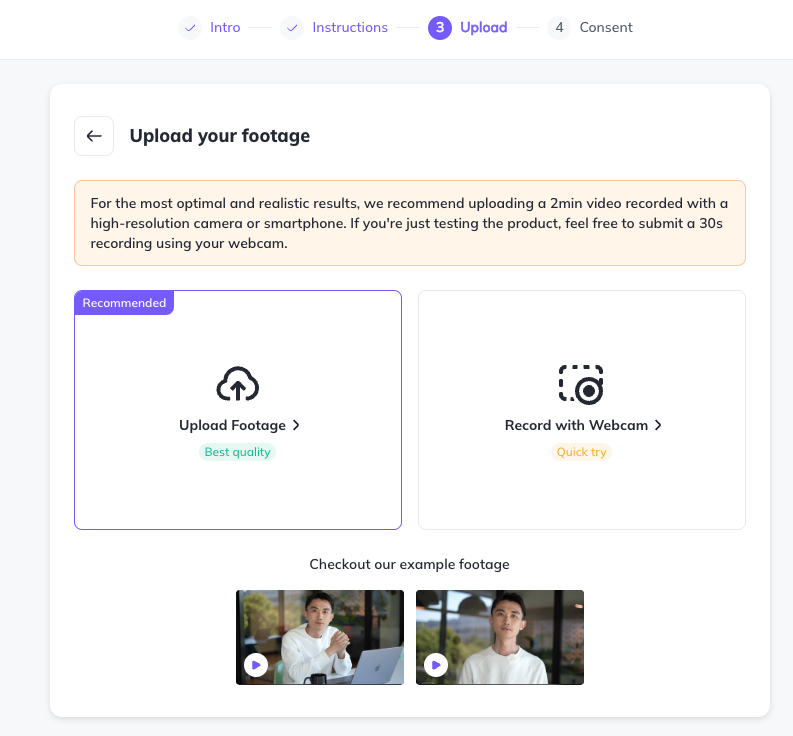Click the Best quality tag
Image resolution: width=793 pixels, height=736 pixels.
click(x=238, y=452)
